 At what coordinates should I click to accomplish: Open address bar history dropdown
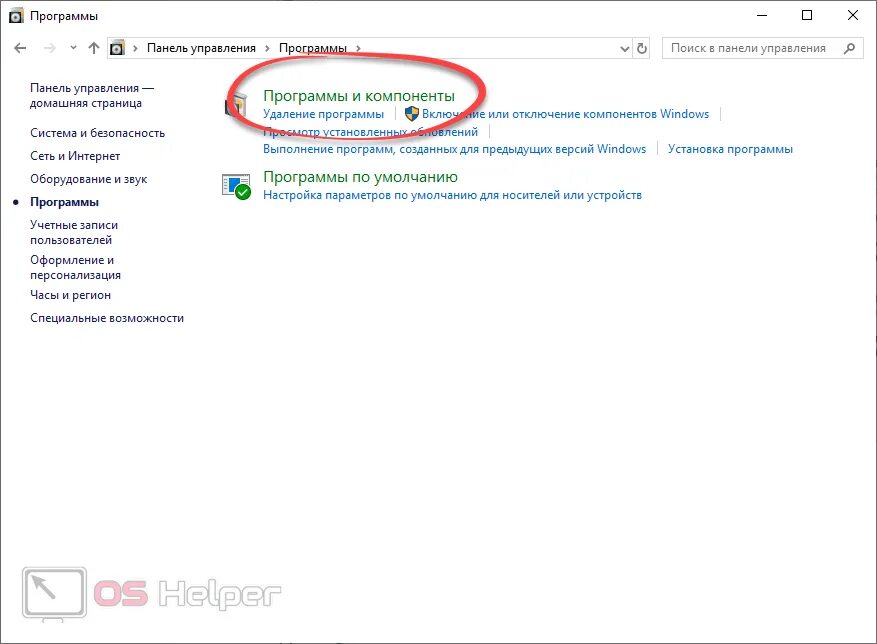coord(625,49)
